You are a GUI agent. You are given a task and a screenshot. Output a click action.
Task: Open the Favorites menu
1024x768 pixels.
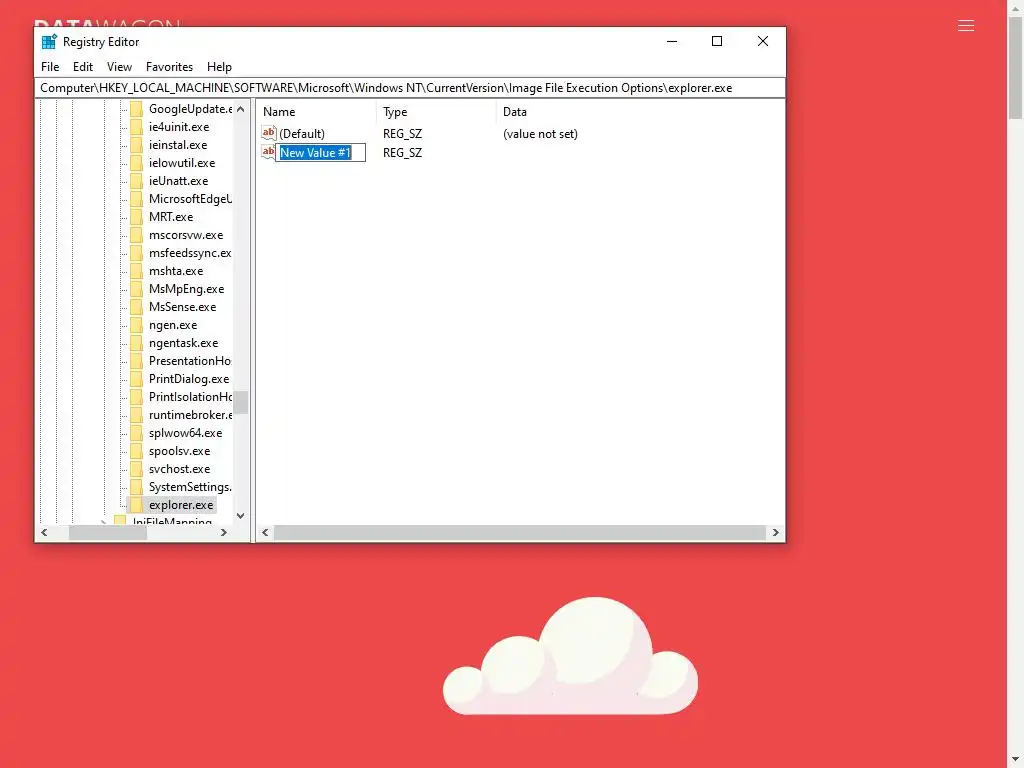pos(169,67)
